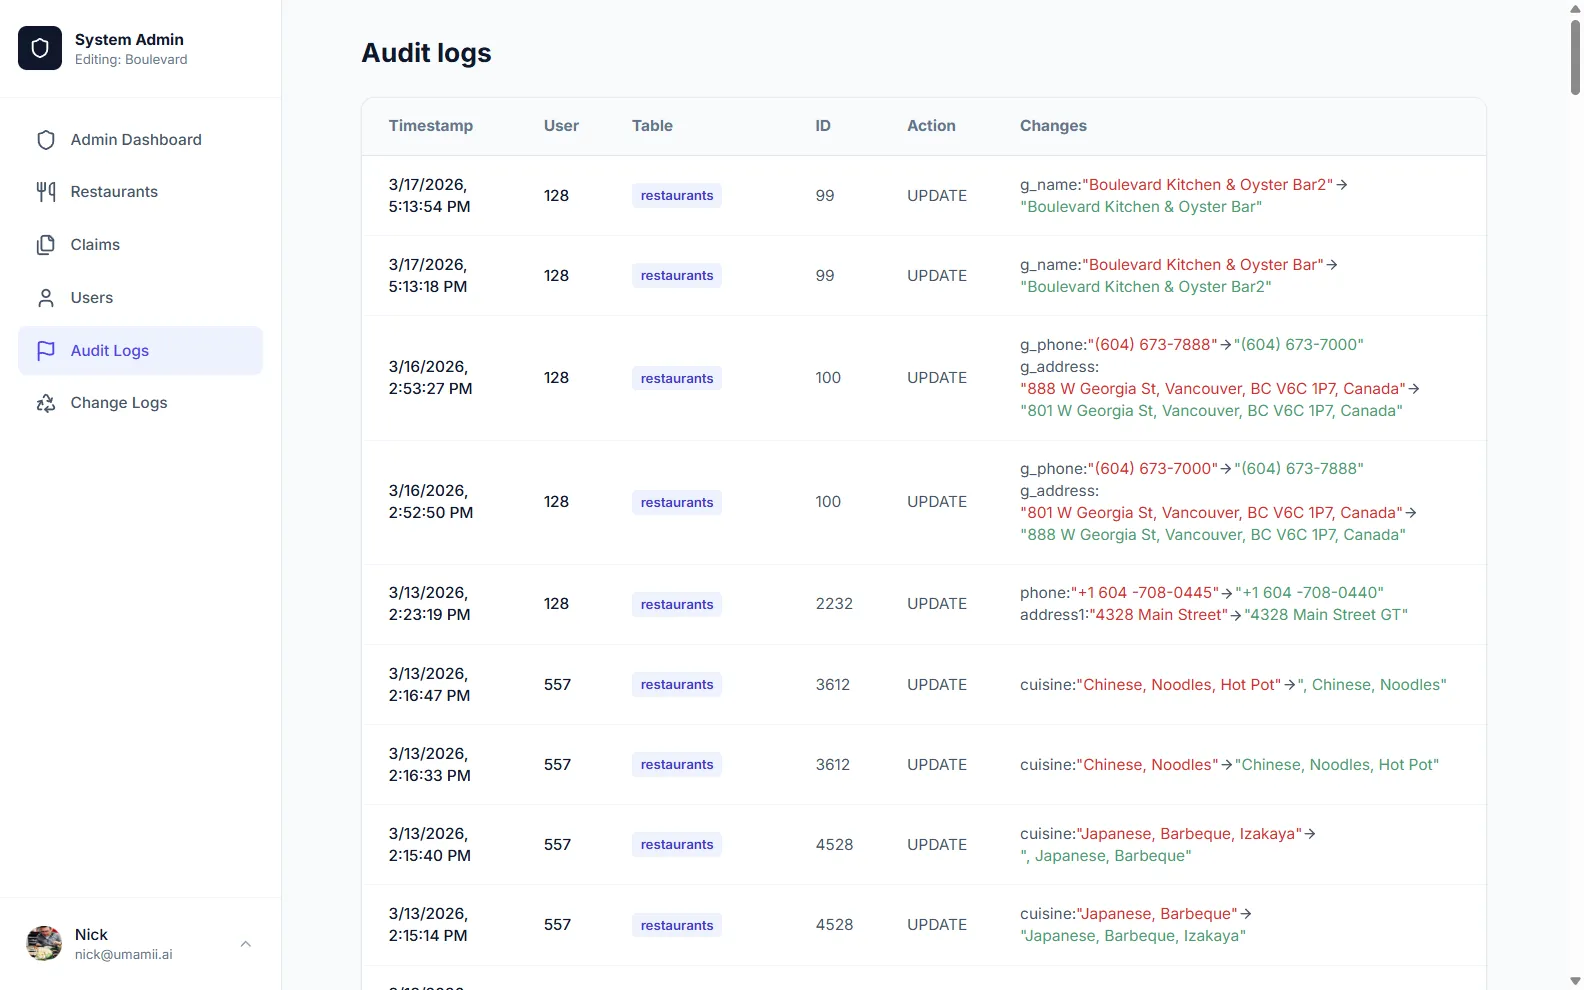Click the Audit Logs flag icon
Image resolution: width=1584 pixels, height=990 pixels.
pyautogui.click(x=46, y=351)
